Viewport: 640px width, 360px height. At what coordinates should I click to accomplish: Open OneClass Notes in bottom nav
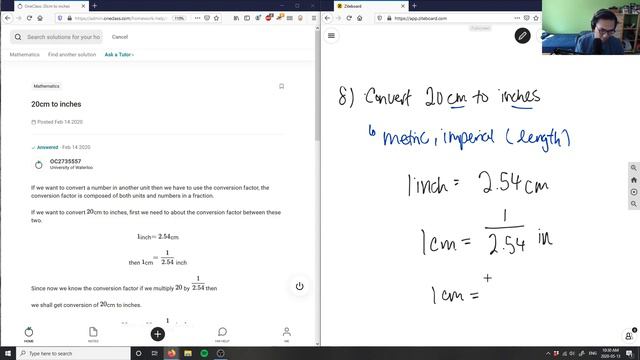point(93,334)
